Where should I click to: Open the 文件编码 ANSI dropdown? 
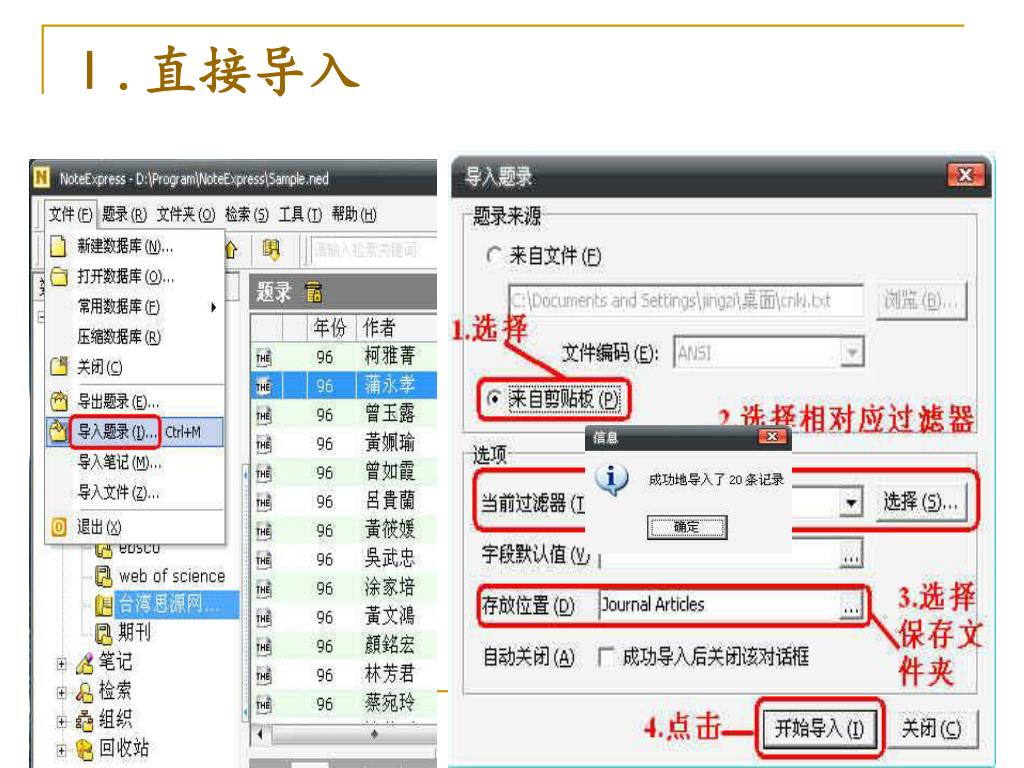click(x=852, y=353)
